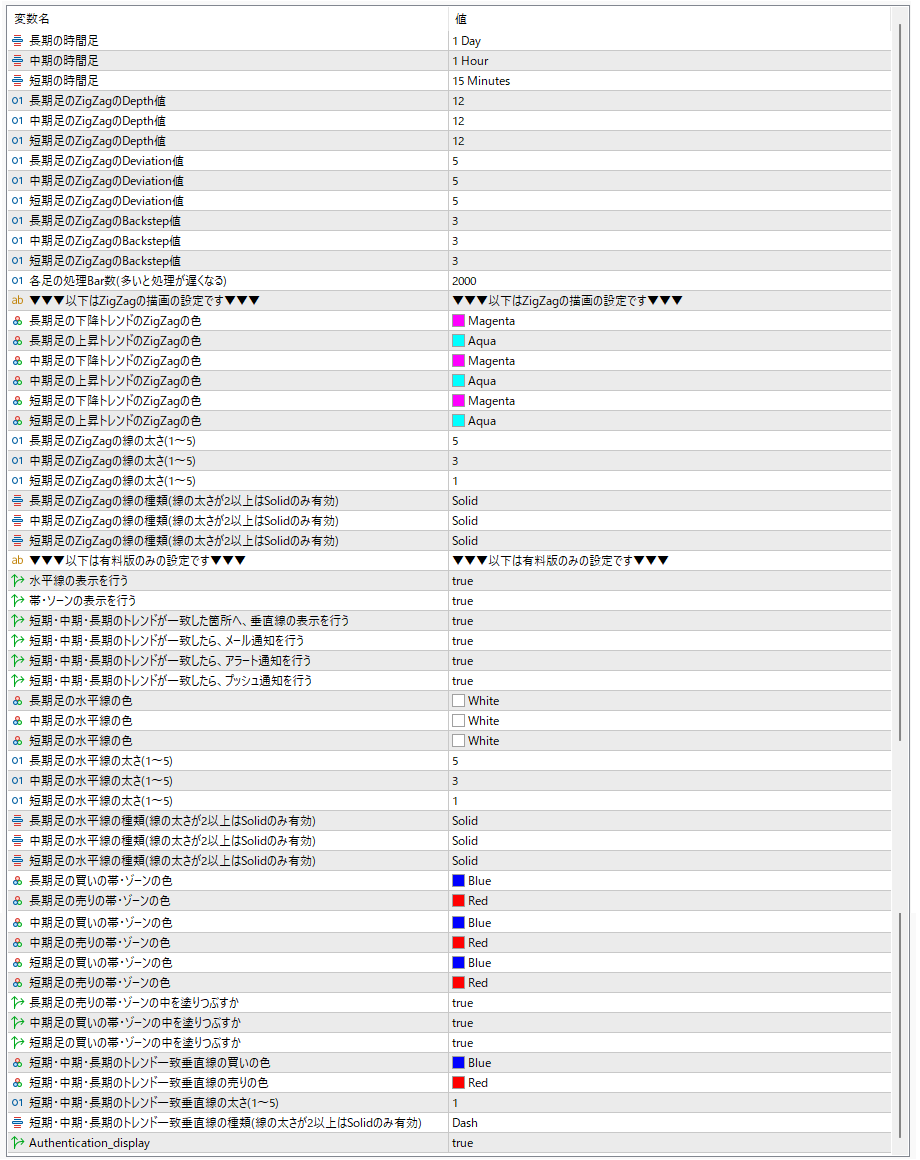
Task: Click the bool icon beside Authentication_display
Action: tap(18, 1142)
